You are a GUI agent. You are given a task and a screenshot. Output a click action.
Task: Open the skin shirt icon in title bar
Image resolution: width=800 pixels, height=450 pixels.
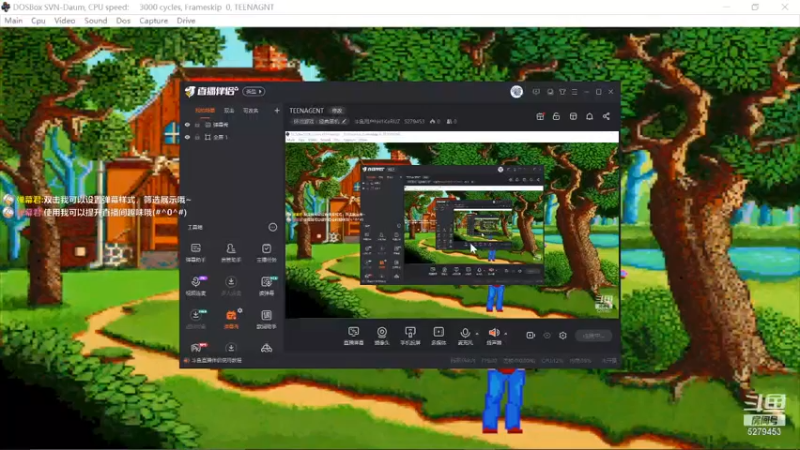tap(562, 92)
